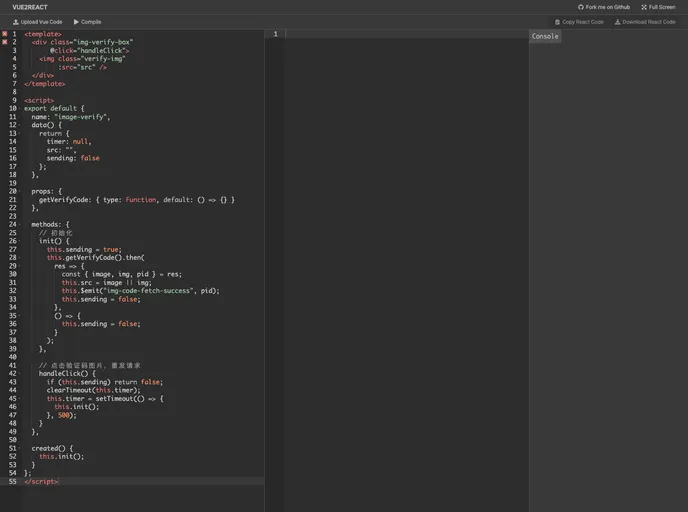Image resolution: width=688 pixels, height=512 pixels.
Task: Collapse setTimeout fold at line 45
Action: coord(19,399)
